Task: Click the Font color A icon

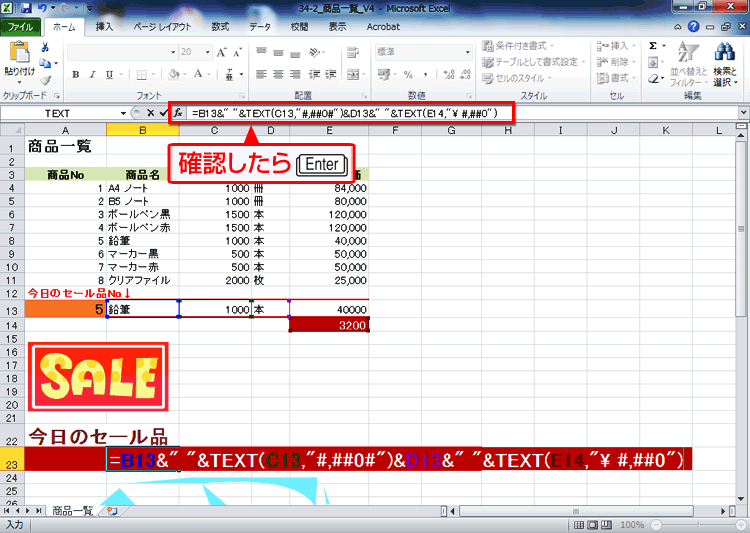Action: [x=198, y=75]
